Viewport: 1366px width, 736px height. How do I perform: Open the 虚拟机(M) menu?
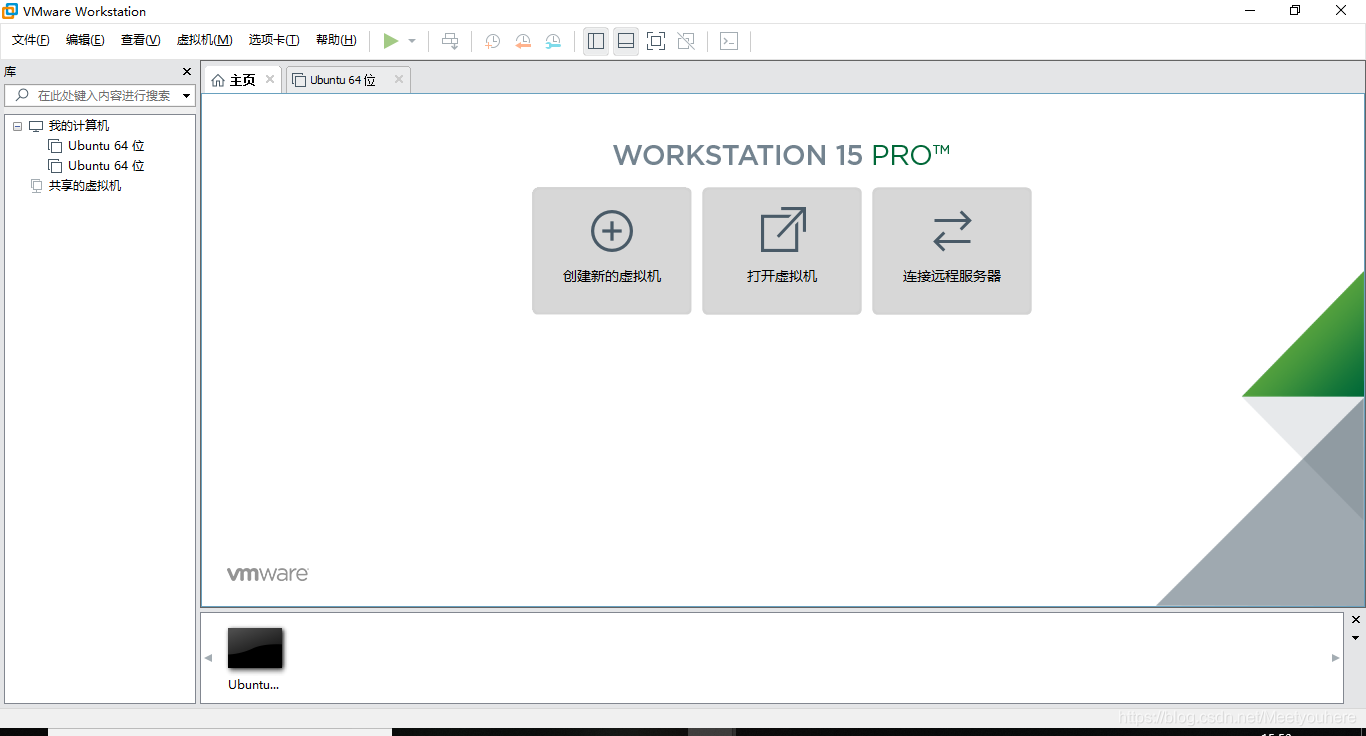(204, 40)
